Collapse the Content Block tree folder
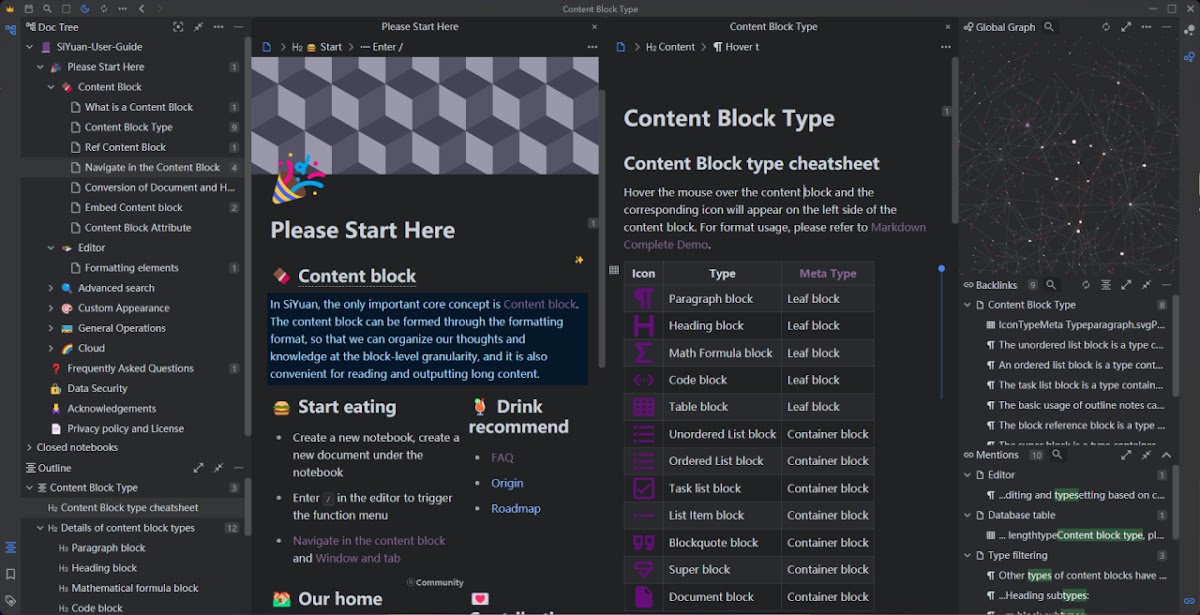Screen dimensions: 1200x615 point(51,87)
